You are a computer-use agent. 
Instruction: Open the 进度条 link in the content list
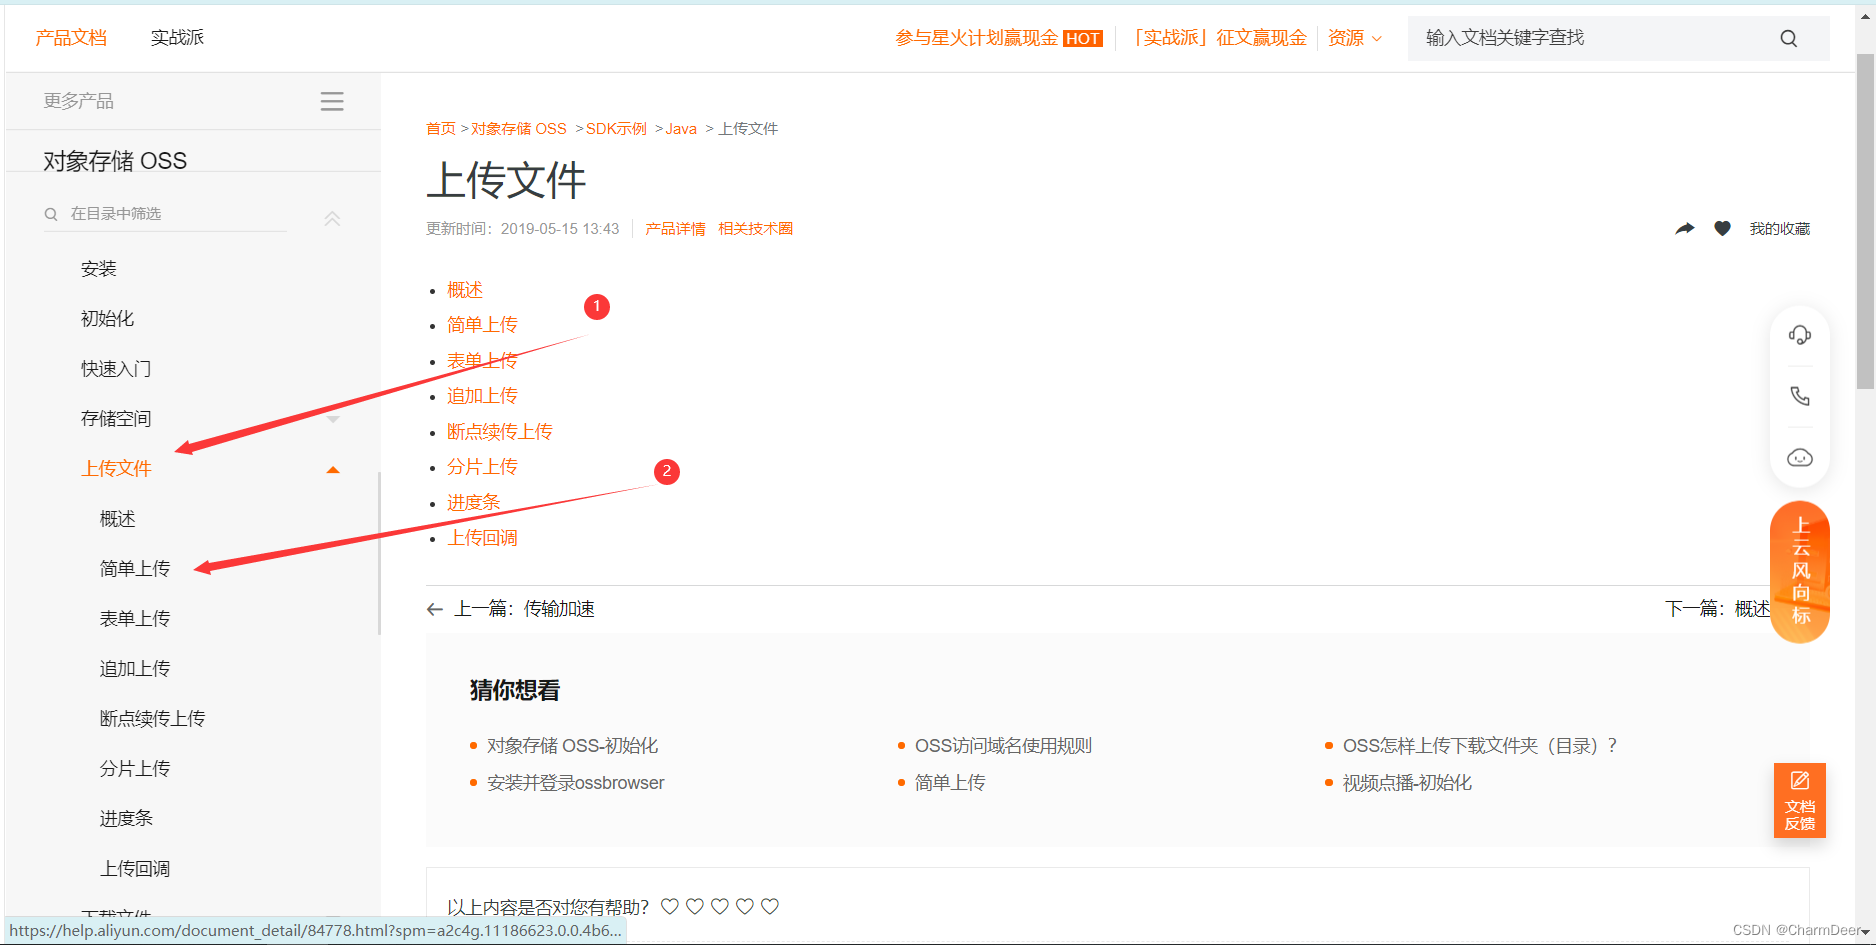pyautogui.click(x=473, y=503)
